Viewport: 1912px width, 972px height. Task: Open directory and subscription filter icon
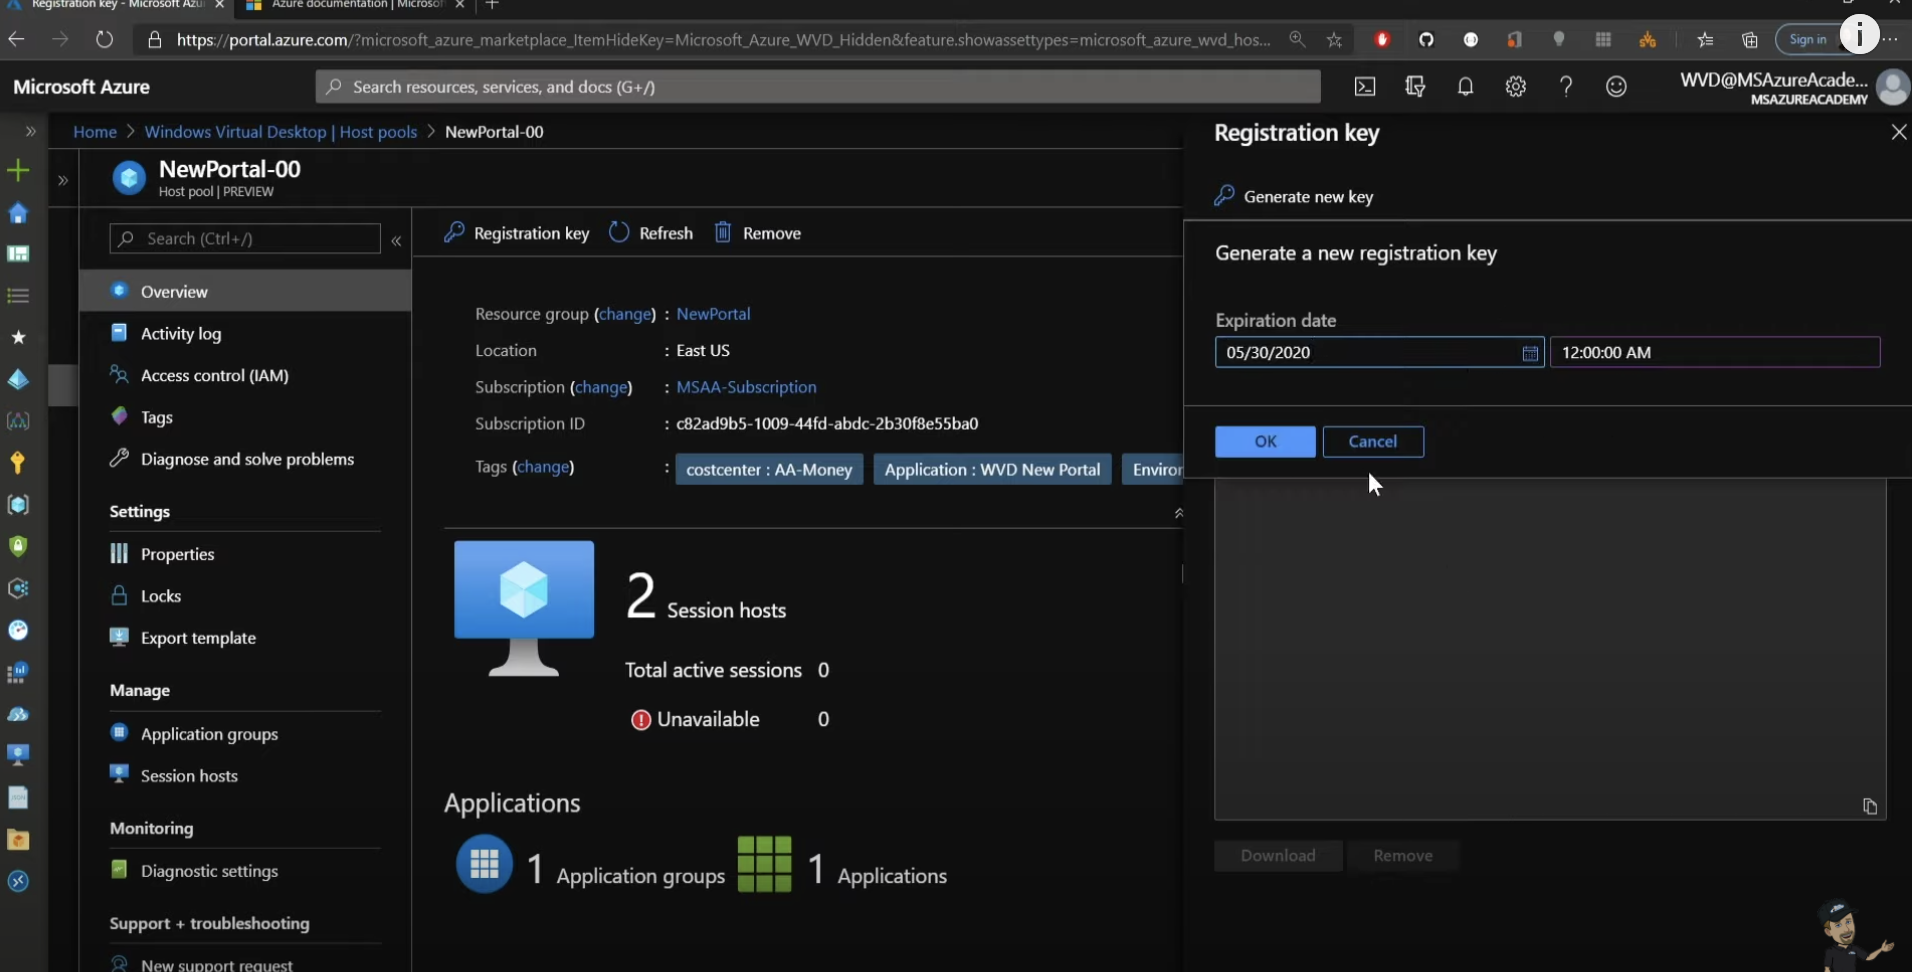tap(1414, 87)
